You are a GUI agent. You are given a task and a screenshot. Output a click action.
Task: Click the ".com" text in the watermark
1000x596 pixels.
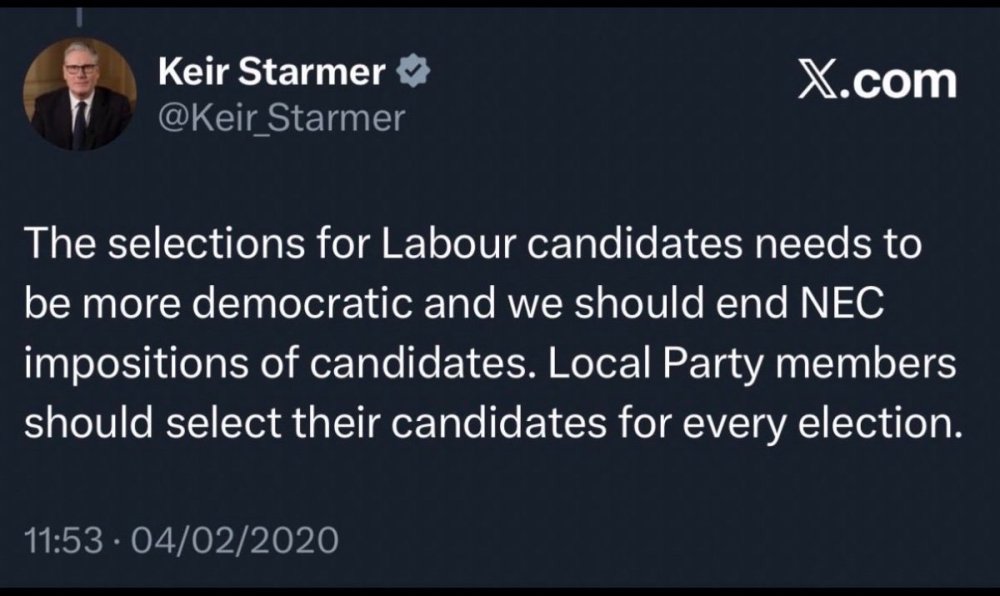(x=903, y=82)
